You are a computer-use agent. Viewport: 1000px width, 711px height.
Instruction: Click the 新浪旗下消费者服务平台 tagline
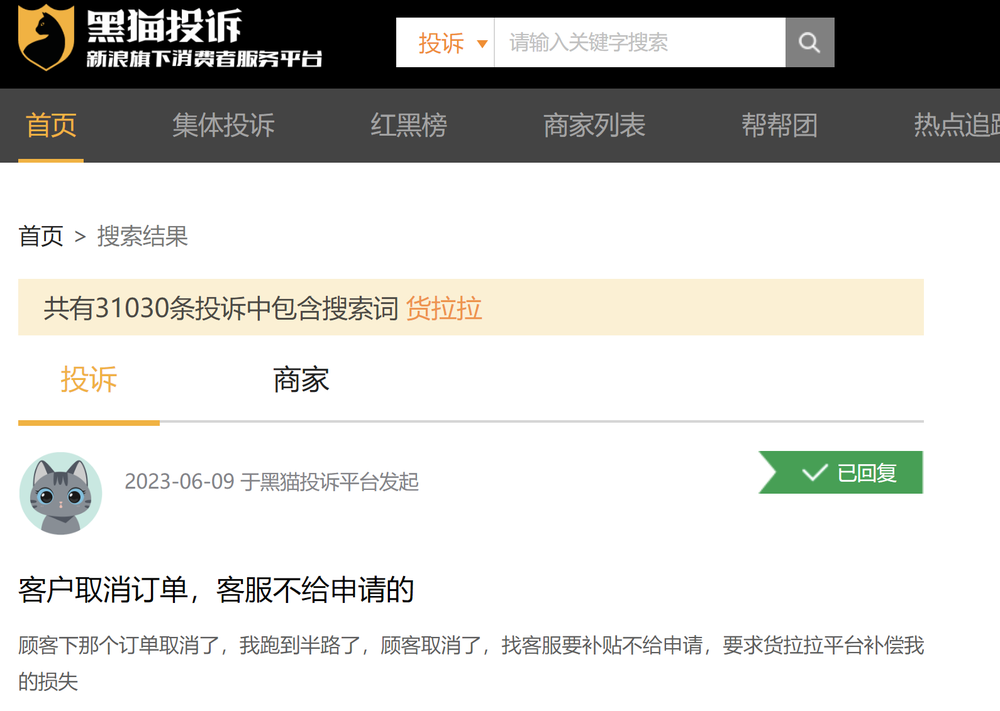(204, 59)
